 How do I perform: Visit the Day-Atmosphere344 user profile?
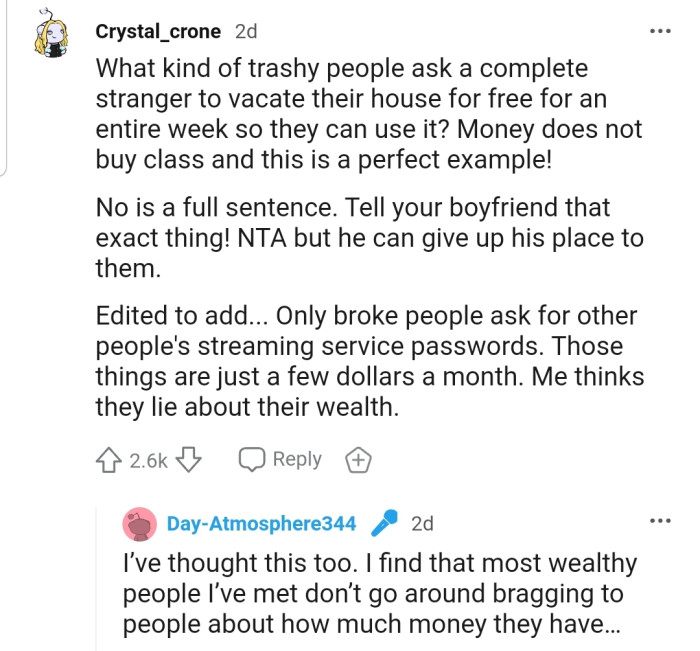click(261, 523)
